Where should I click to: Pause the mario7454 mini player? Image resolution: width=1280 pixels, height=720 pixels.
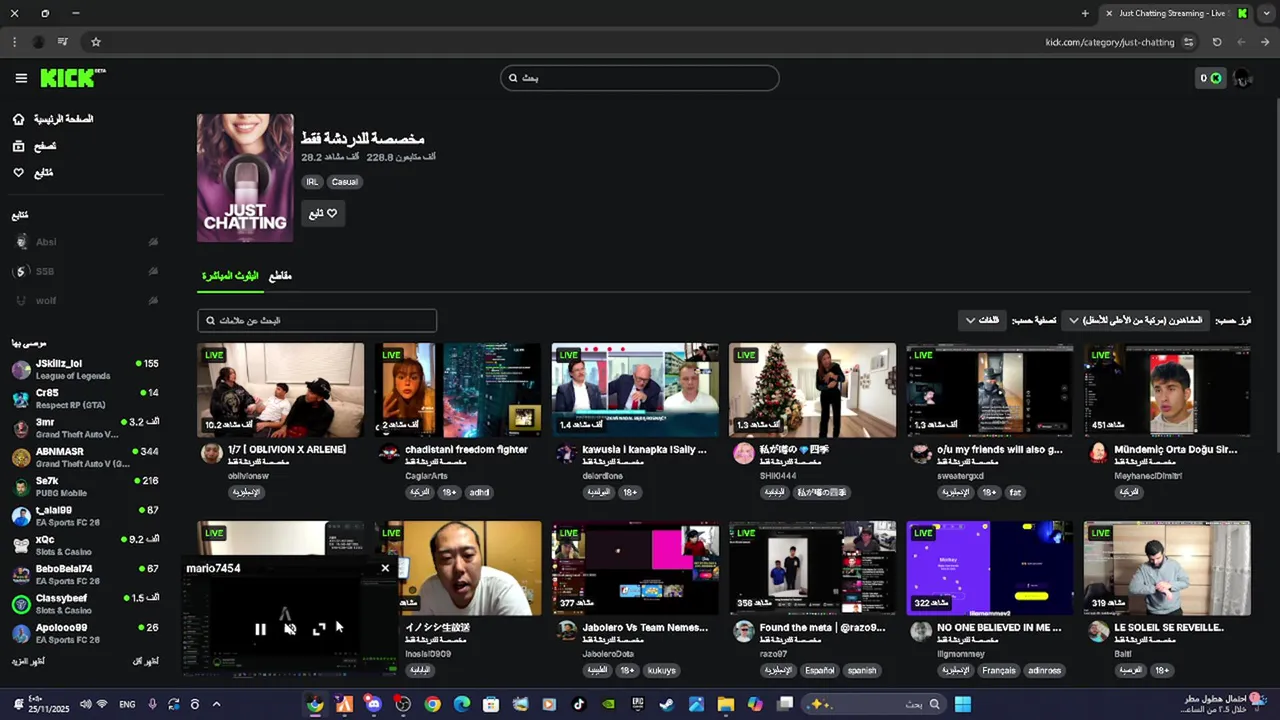coord(260,629)
